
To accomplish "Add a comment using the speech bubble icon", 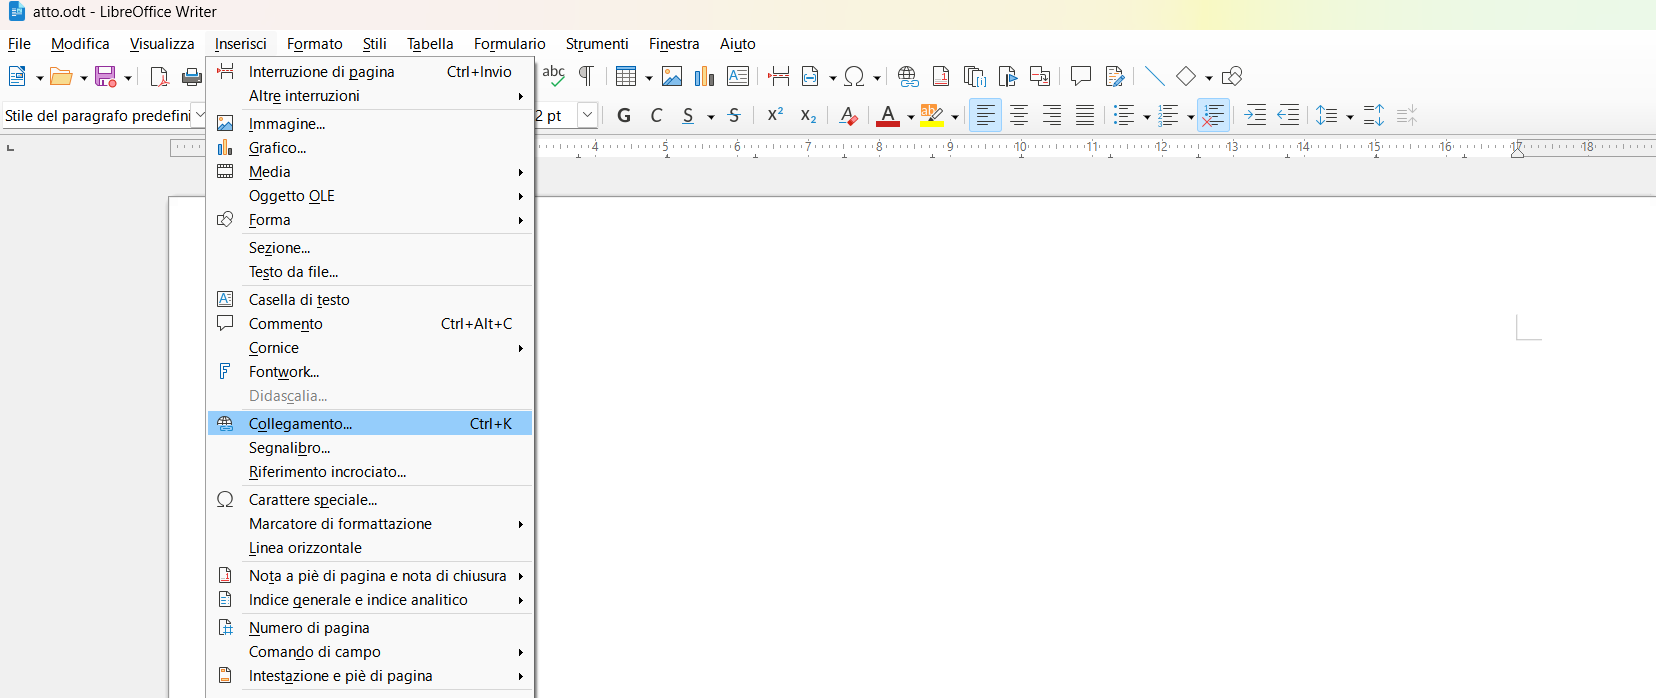I will (1081, 76).
